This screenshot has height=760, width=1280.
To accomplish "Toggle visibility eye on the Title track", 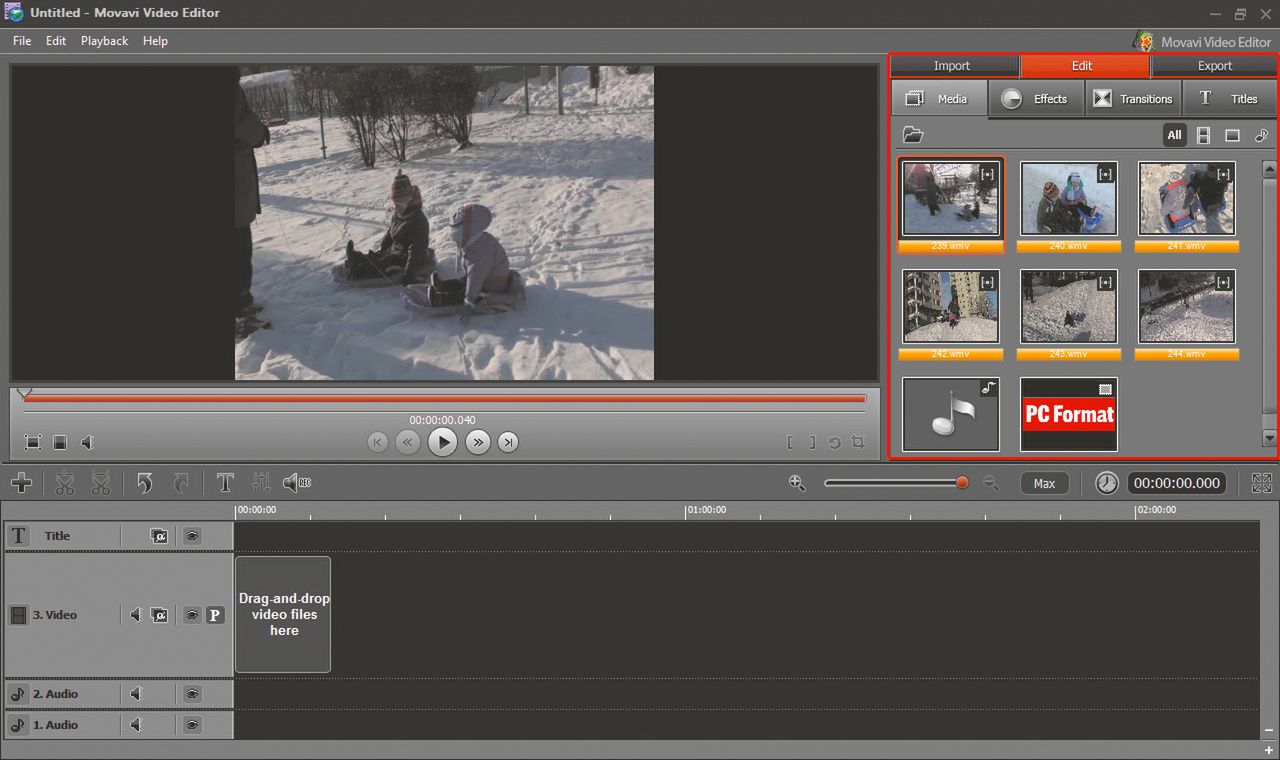I will coord(192,536).
